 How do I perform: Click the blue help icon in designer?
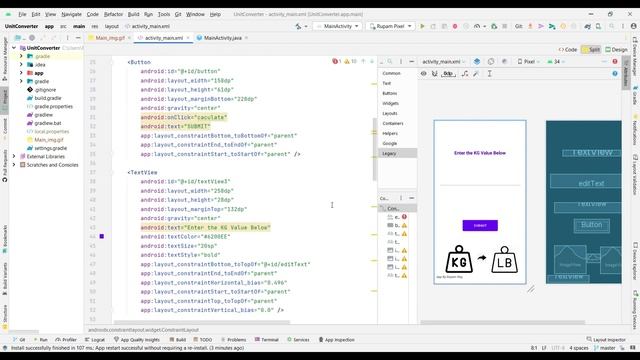point(615,73)
